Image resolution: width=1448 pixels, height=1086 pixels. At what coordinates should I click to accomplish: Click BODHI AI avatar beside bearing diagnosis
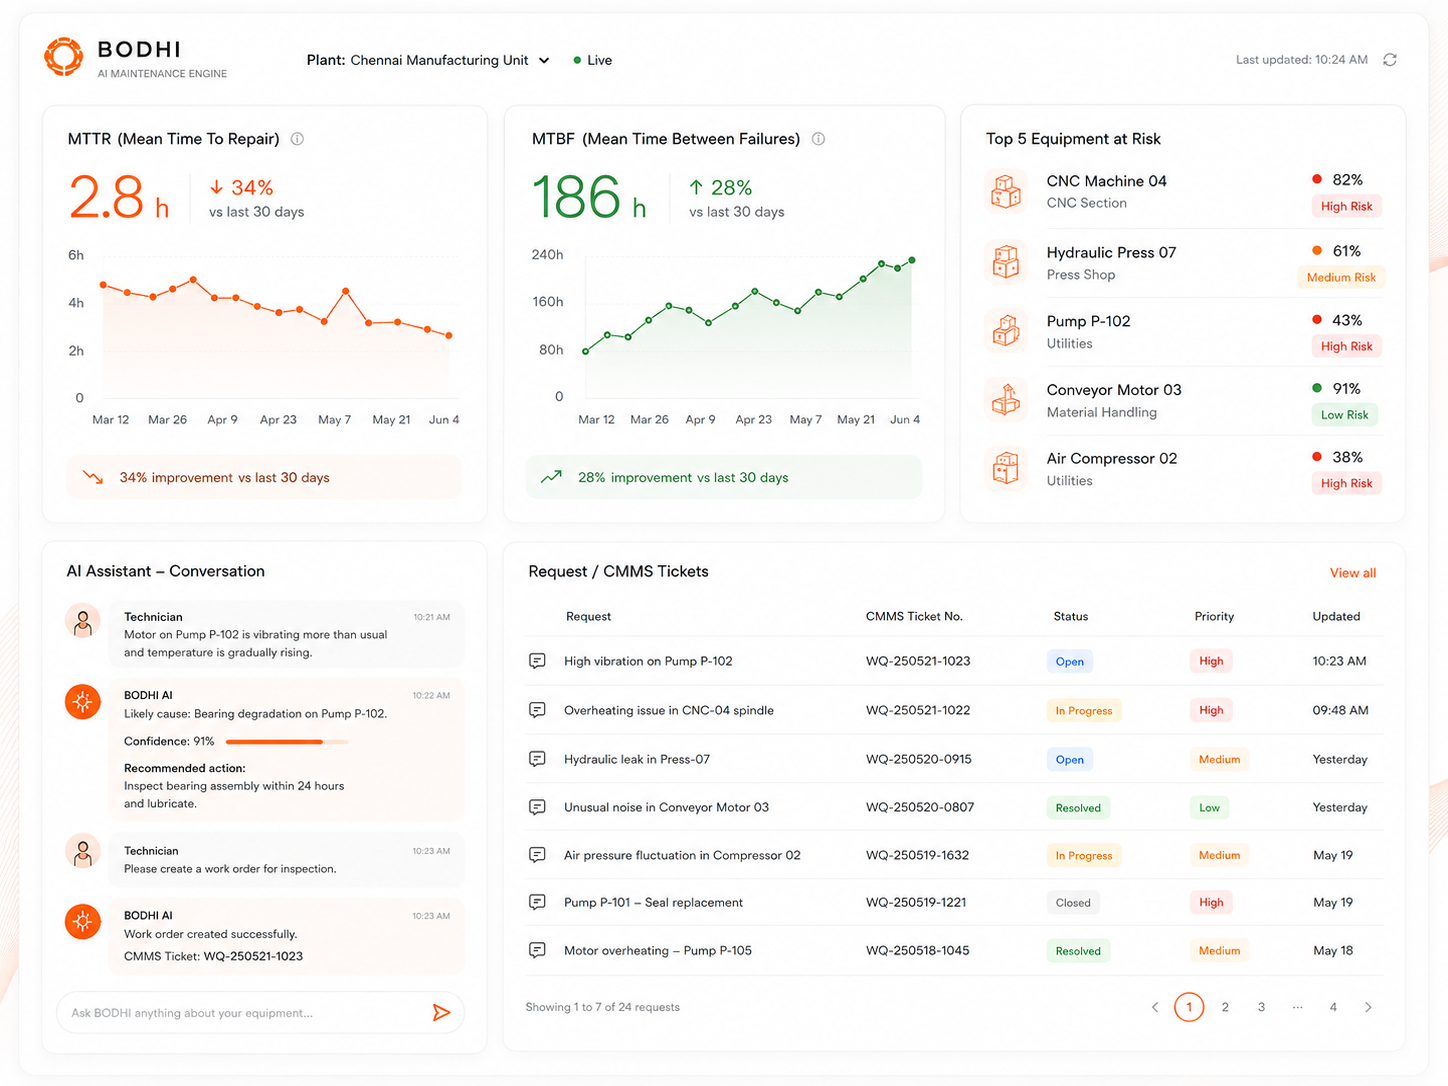pyautogui.click(x=83, y=702)
